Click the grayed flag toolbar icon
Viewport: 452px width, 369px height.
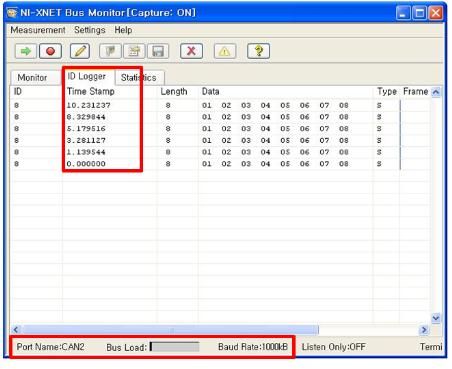pyautogui.click(x=110, y=51)
